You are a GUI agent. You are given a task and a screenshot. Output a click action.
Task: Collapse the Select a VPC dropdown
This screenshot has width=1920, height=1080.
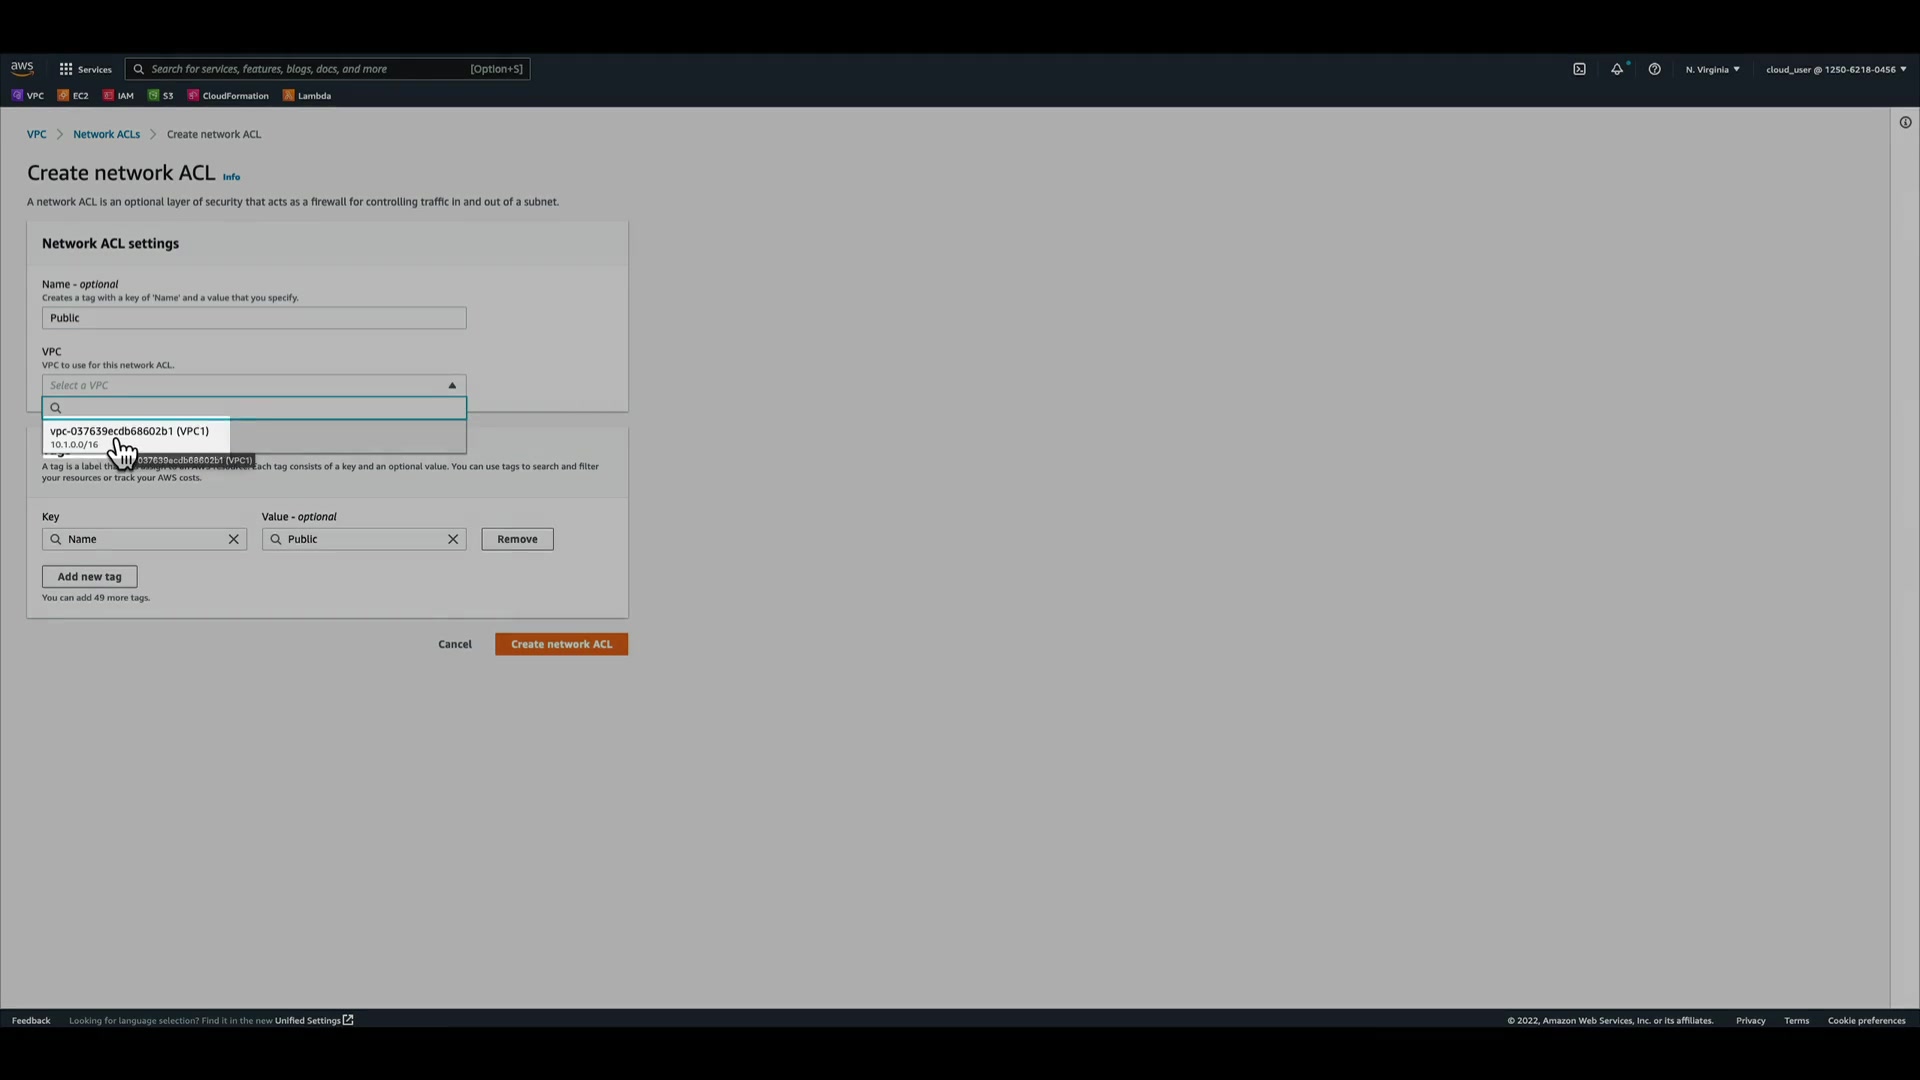[x=452, y=385]
